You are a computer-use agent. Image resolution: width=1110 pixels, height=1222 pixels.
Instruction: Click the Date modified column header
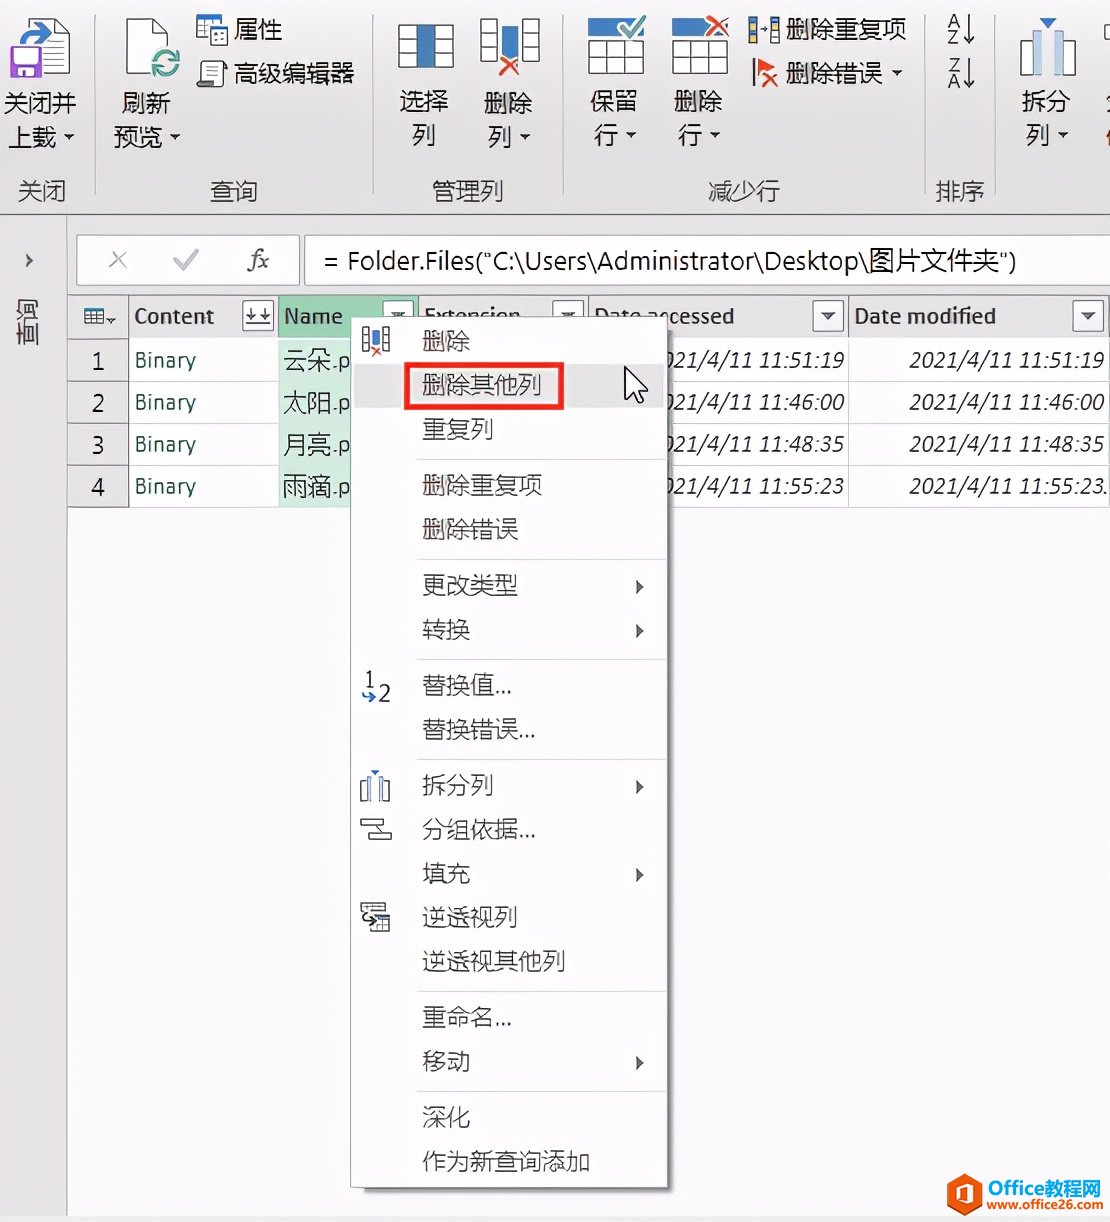925,317
